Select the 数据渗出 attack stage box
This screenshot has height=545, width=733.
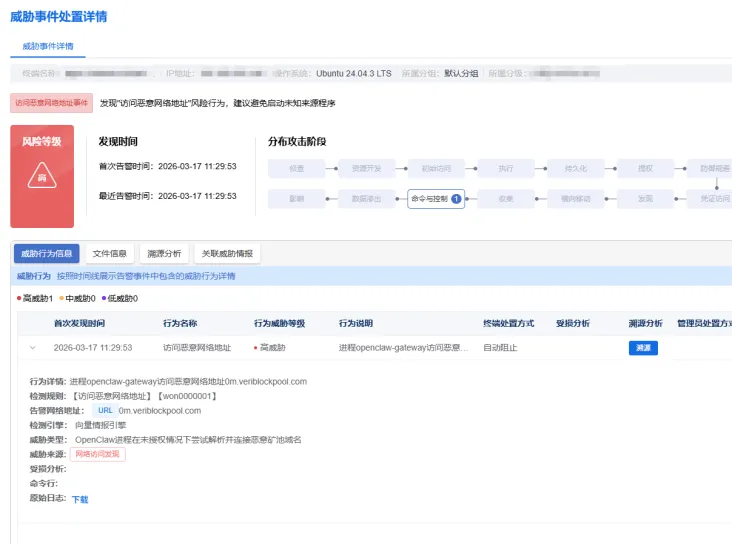(x=366, y=199)
